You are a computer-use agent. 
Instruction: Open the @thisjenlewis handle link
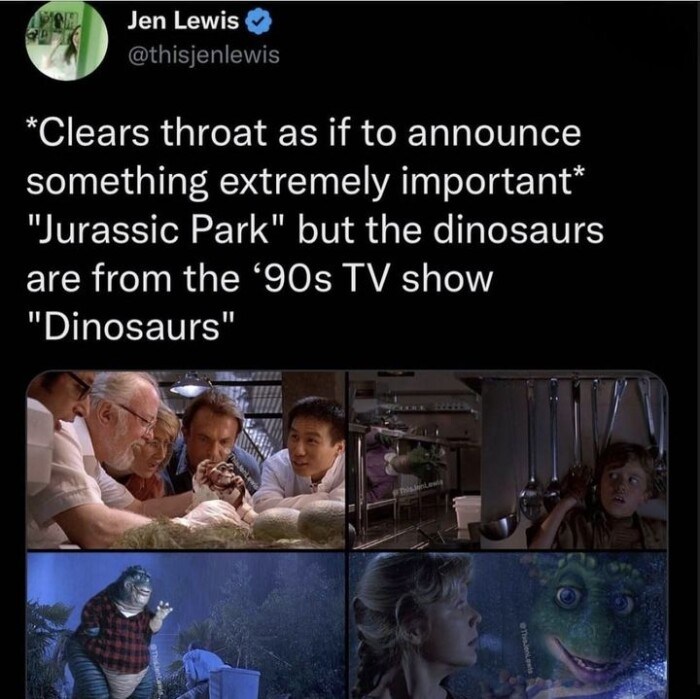[204, 55]
